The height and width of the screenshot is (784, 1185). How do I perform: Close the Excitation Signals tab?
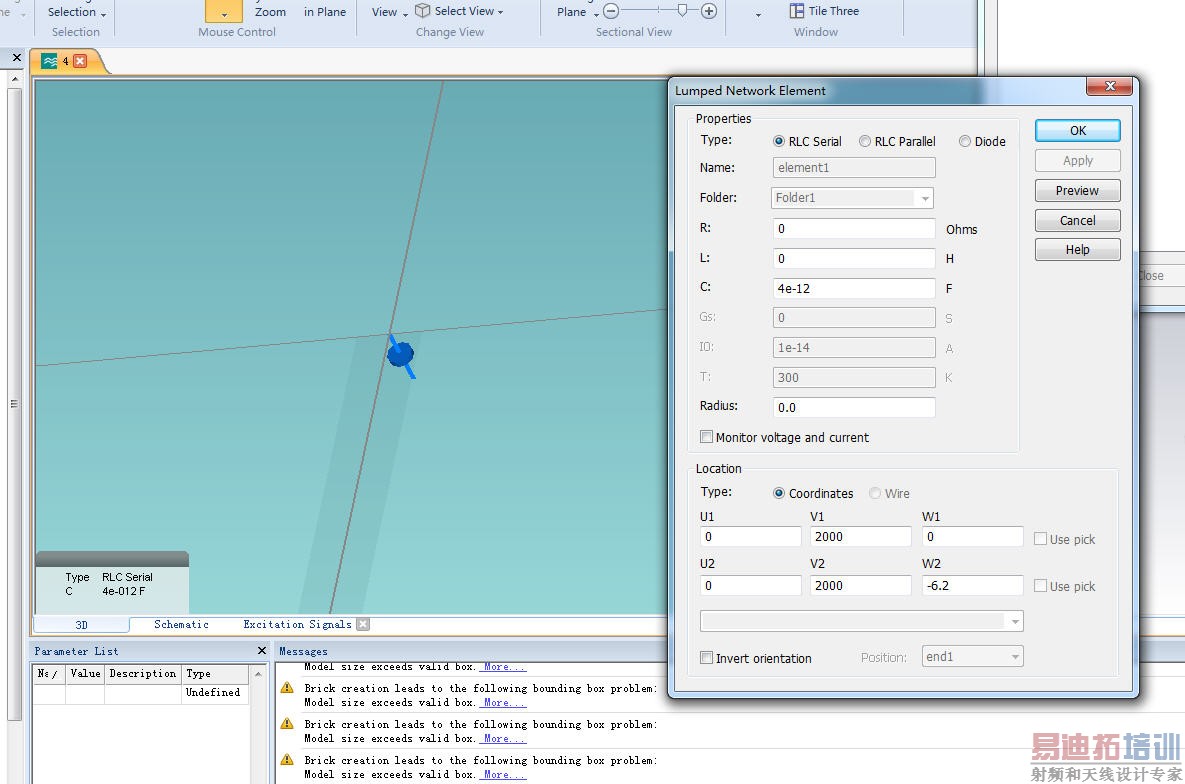click(363, 624)
